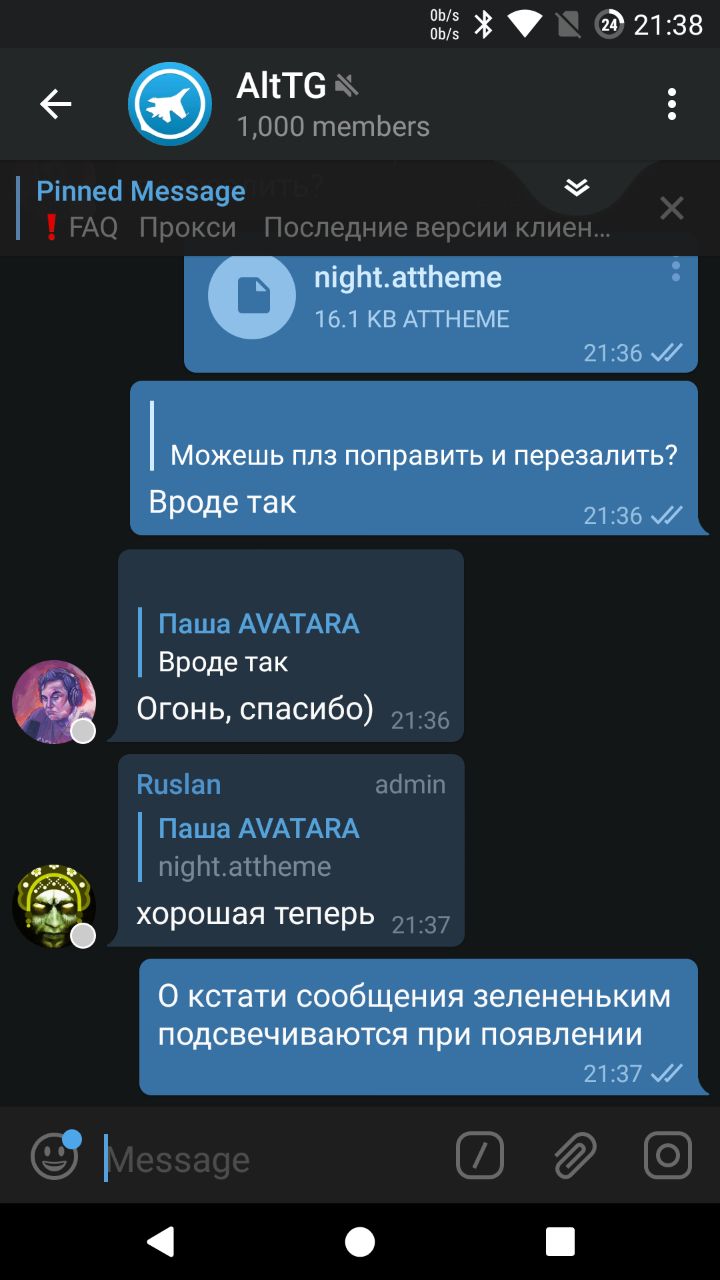
Task: Go back using the header arrow
Action: [56, 104]
